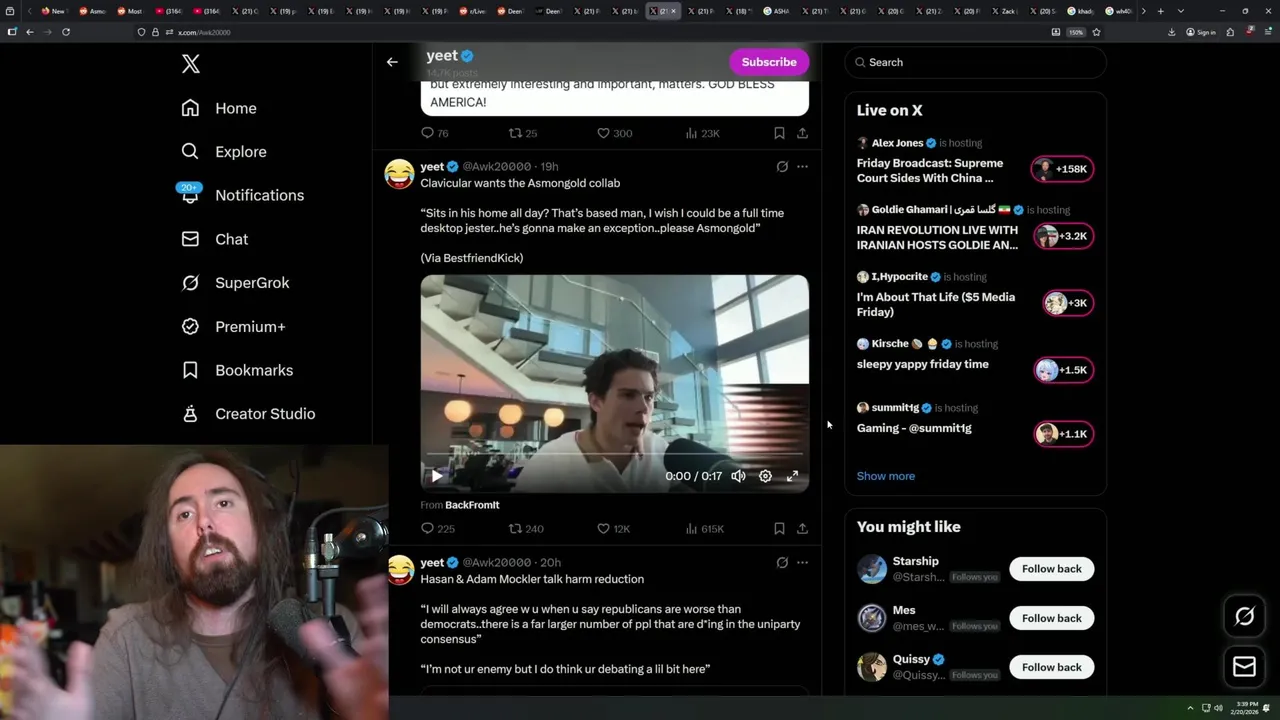Like the post with 12K likes

(x=613, y=529)
